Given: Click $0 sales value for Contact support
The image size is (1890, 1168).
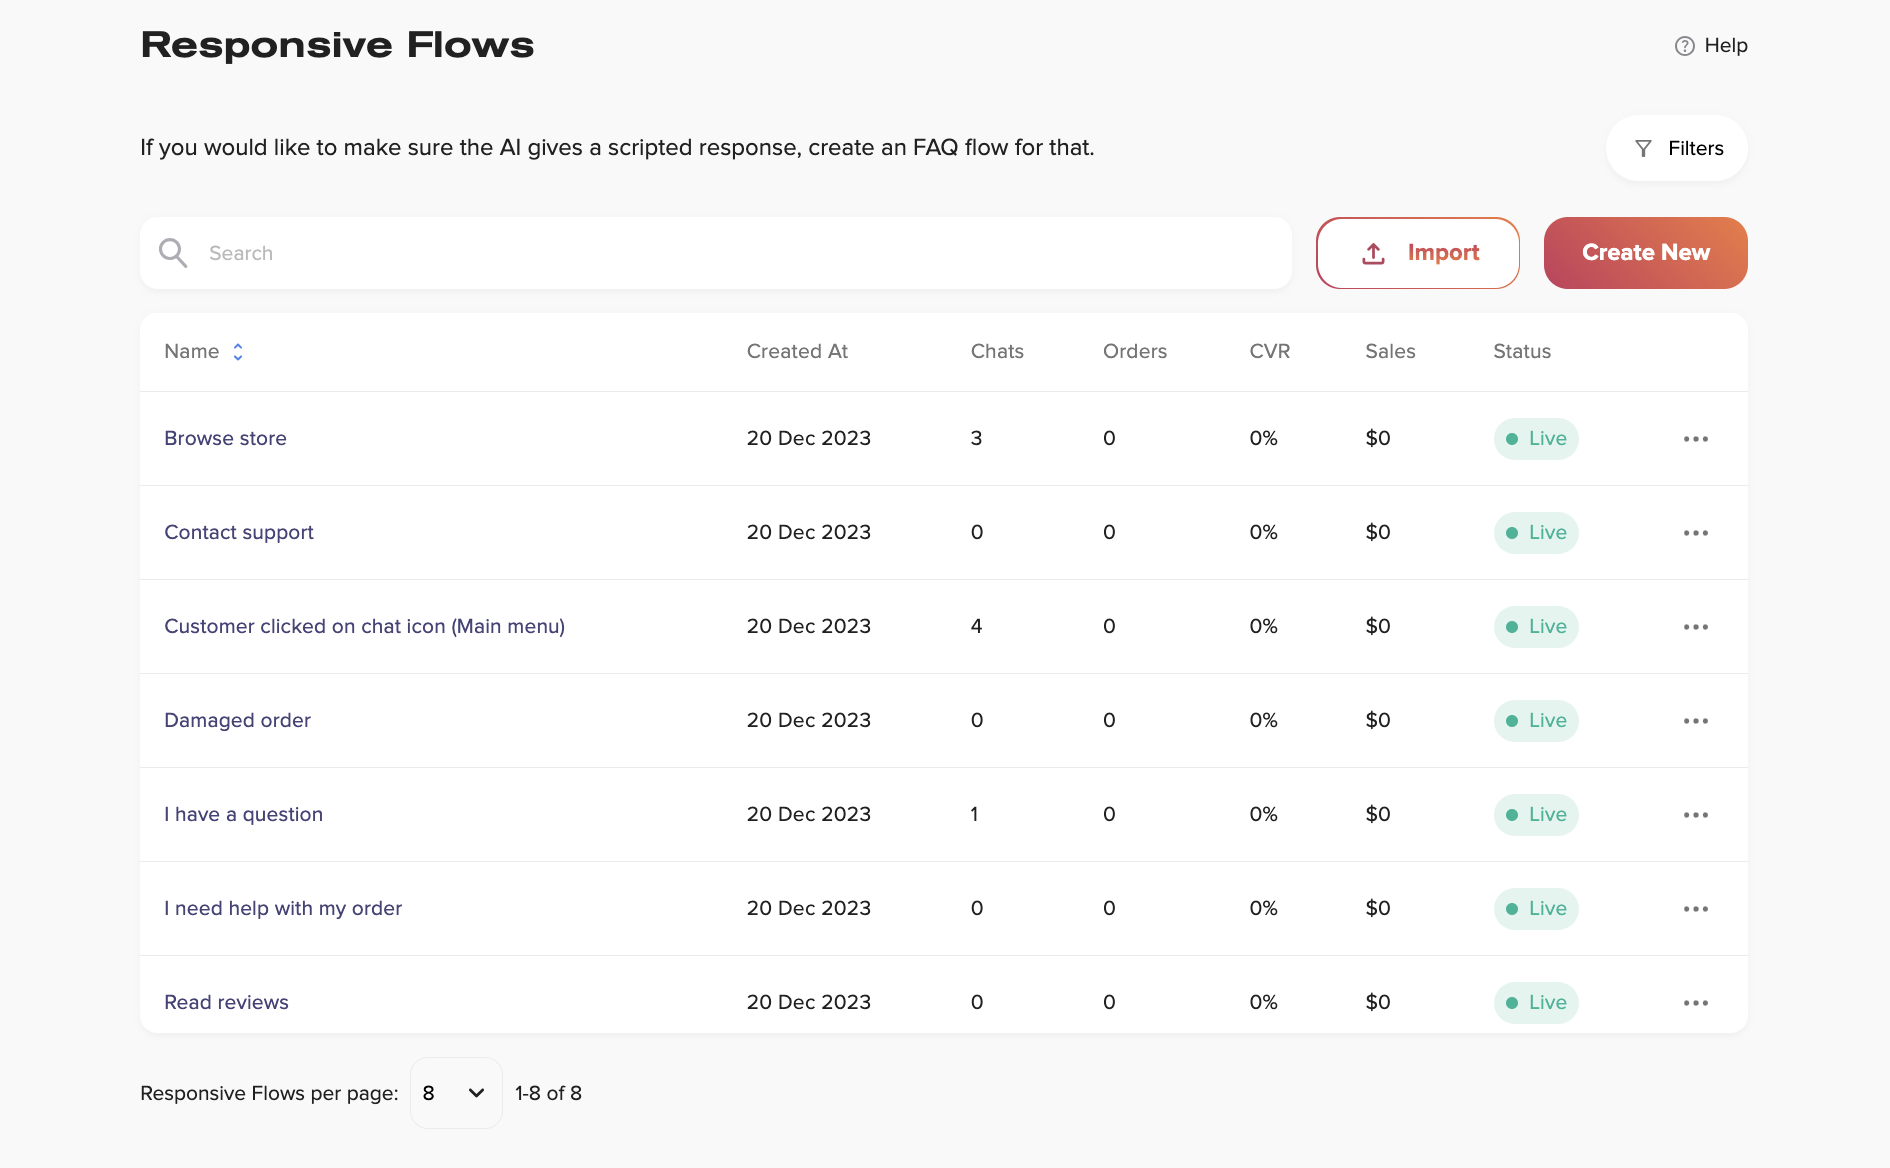Looking at the screenshot, I should pyautogui.click(x=1378, y=532).
